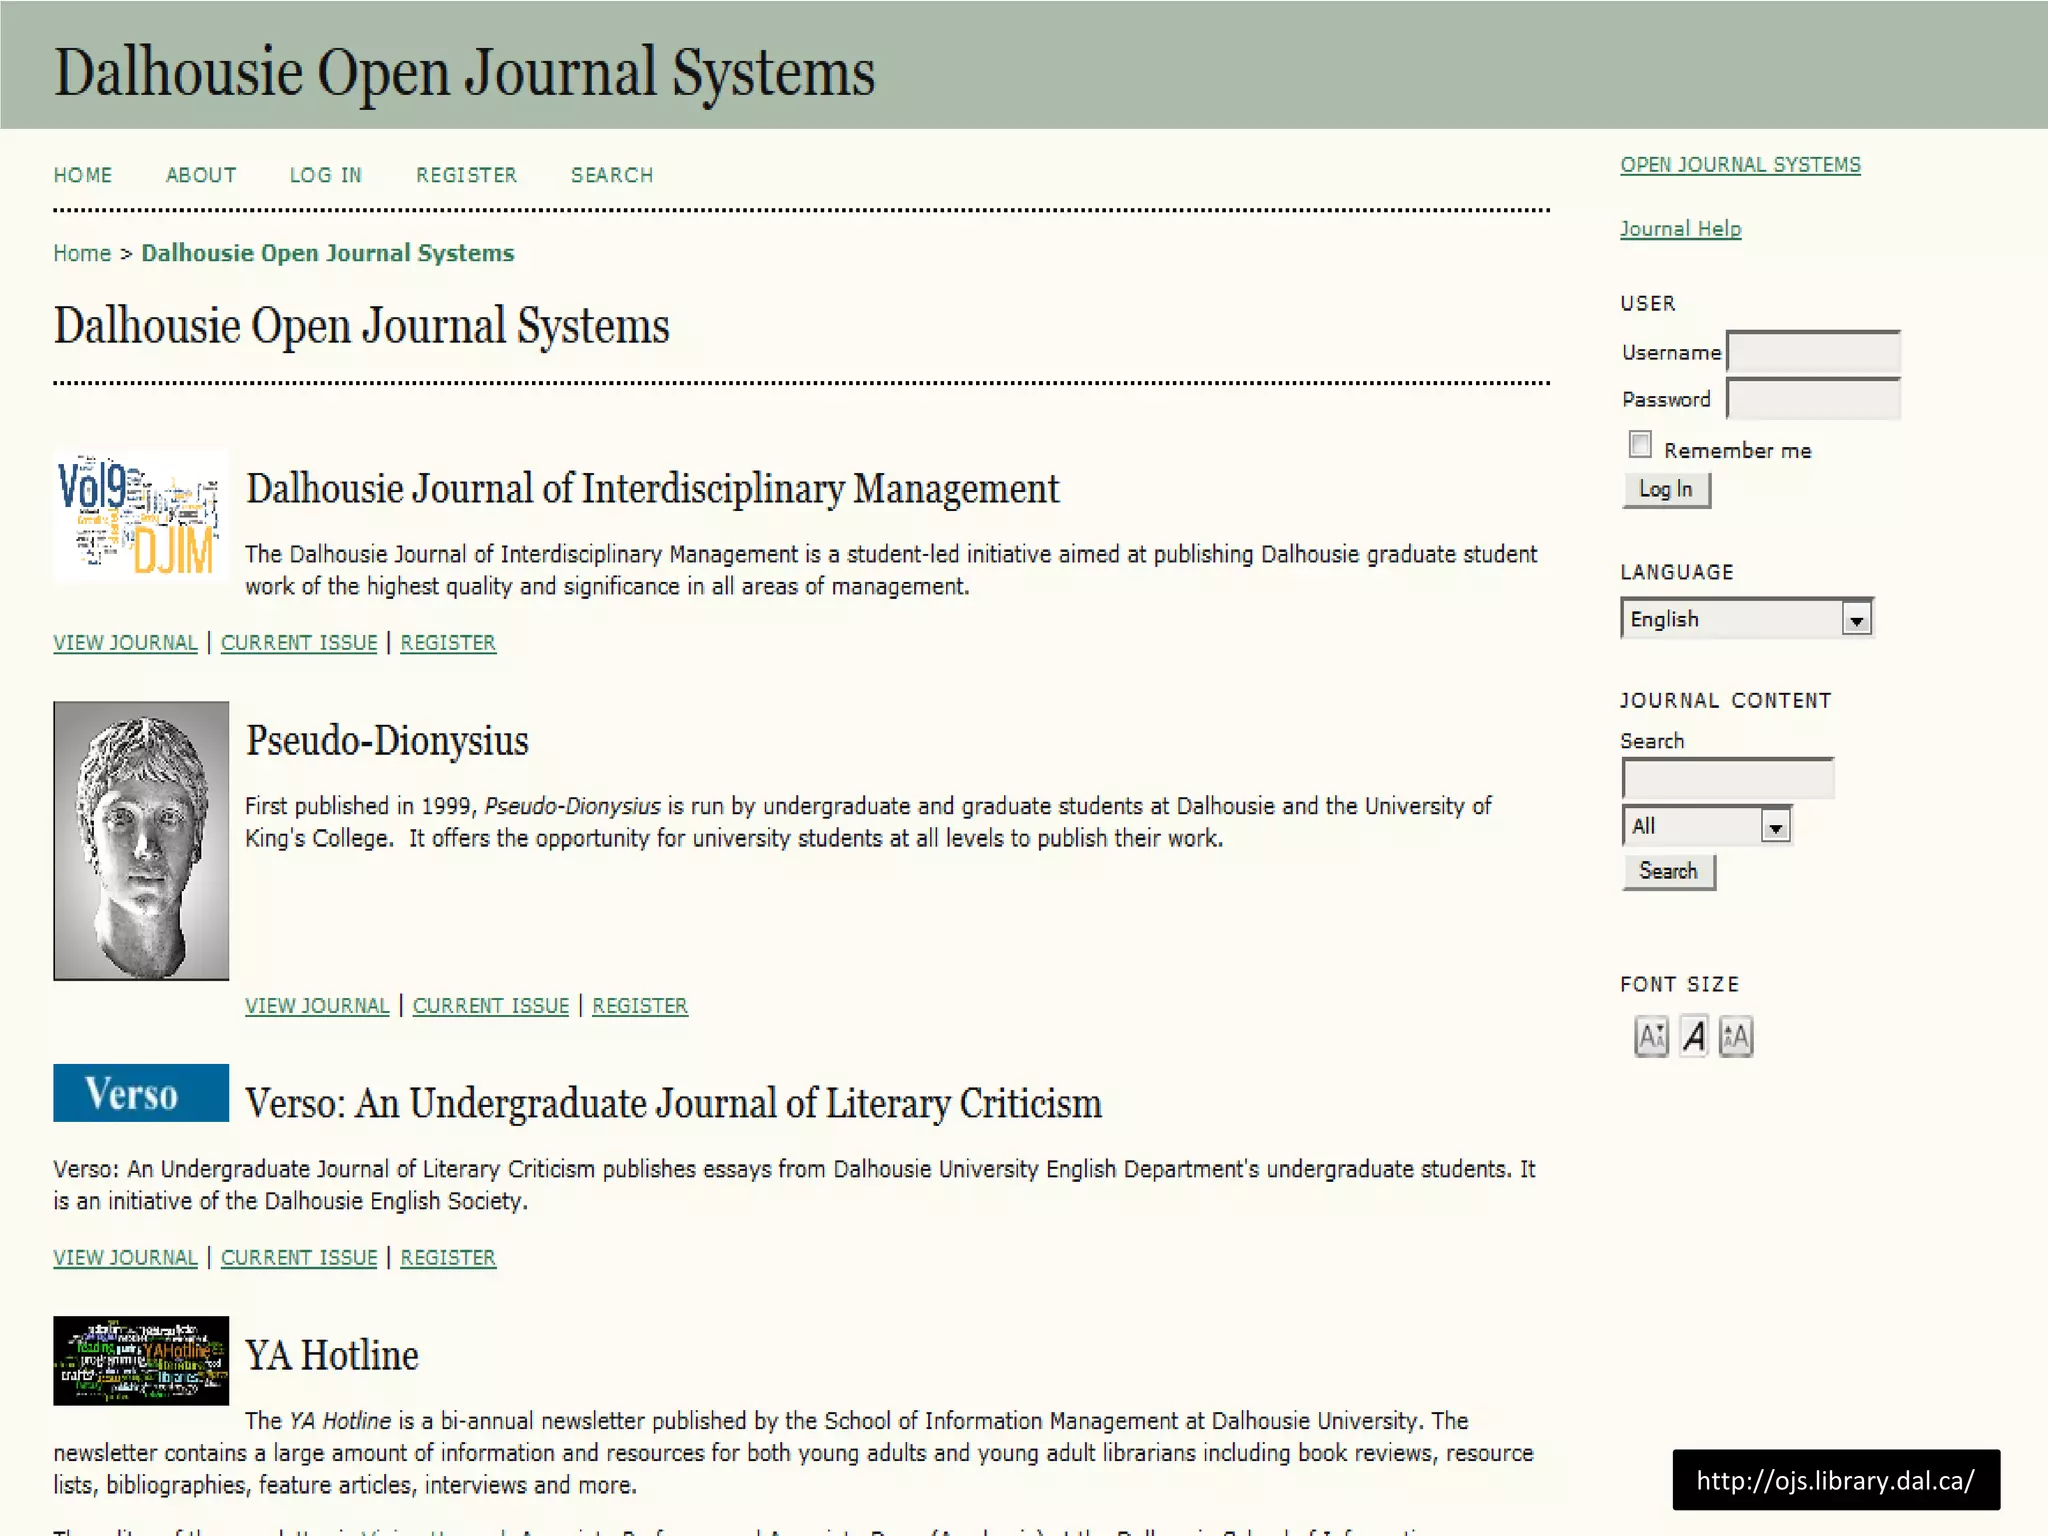Open the English language dropdown
Screen dimensions: 2048x1536
pyautogui.click(x=1747, y=619)
